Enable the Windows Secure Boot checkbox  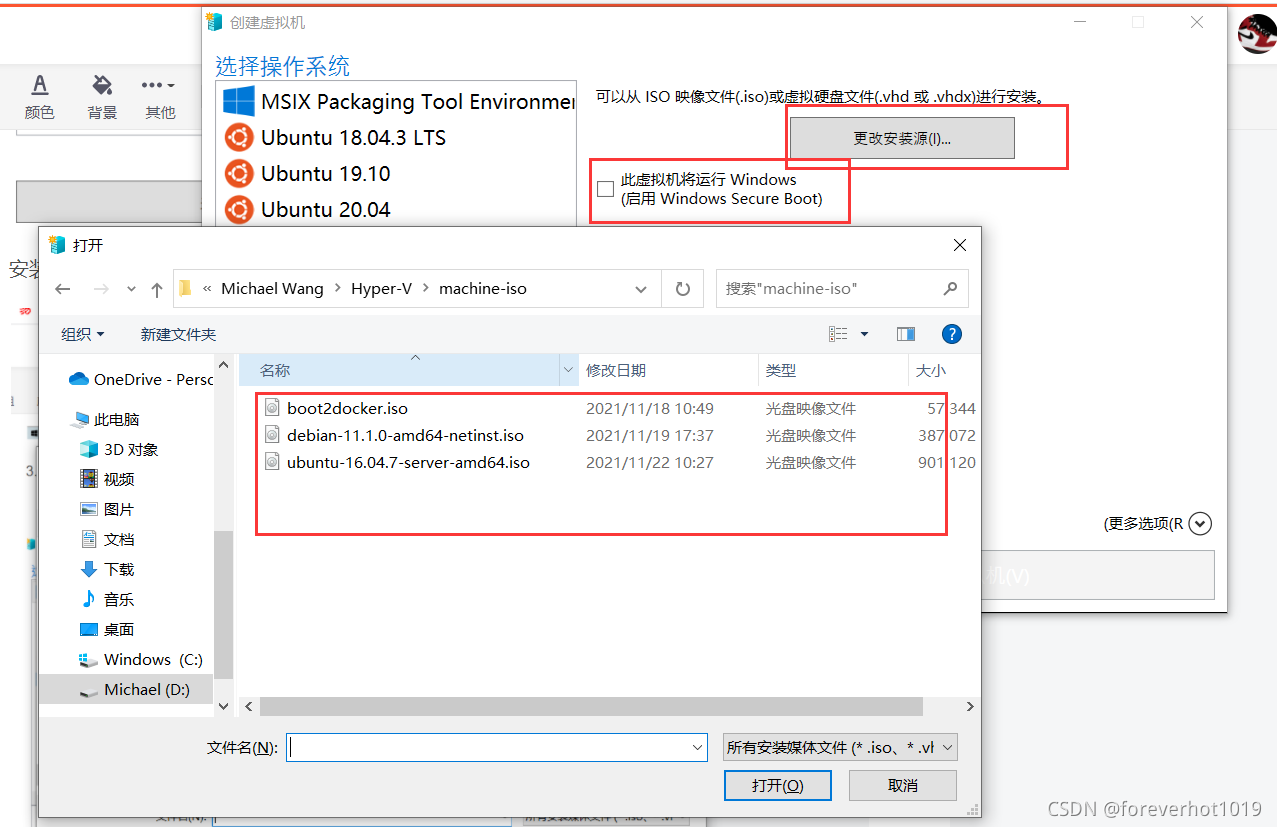605,189
